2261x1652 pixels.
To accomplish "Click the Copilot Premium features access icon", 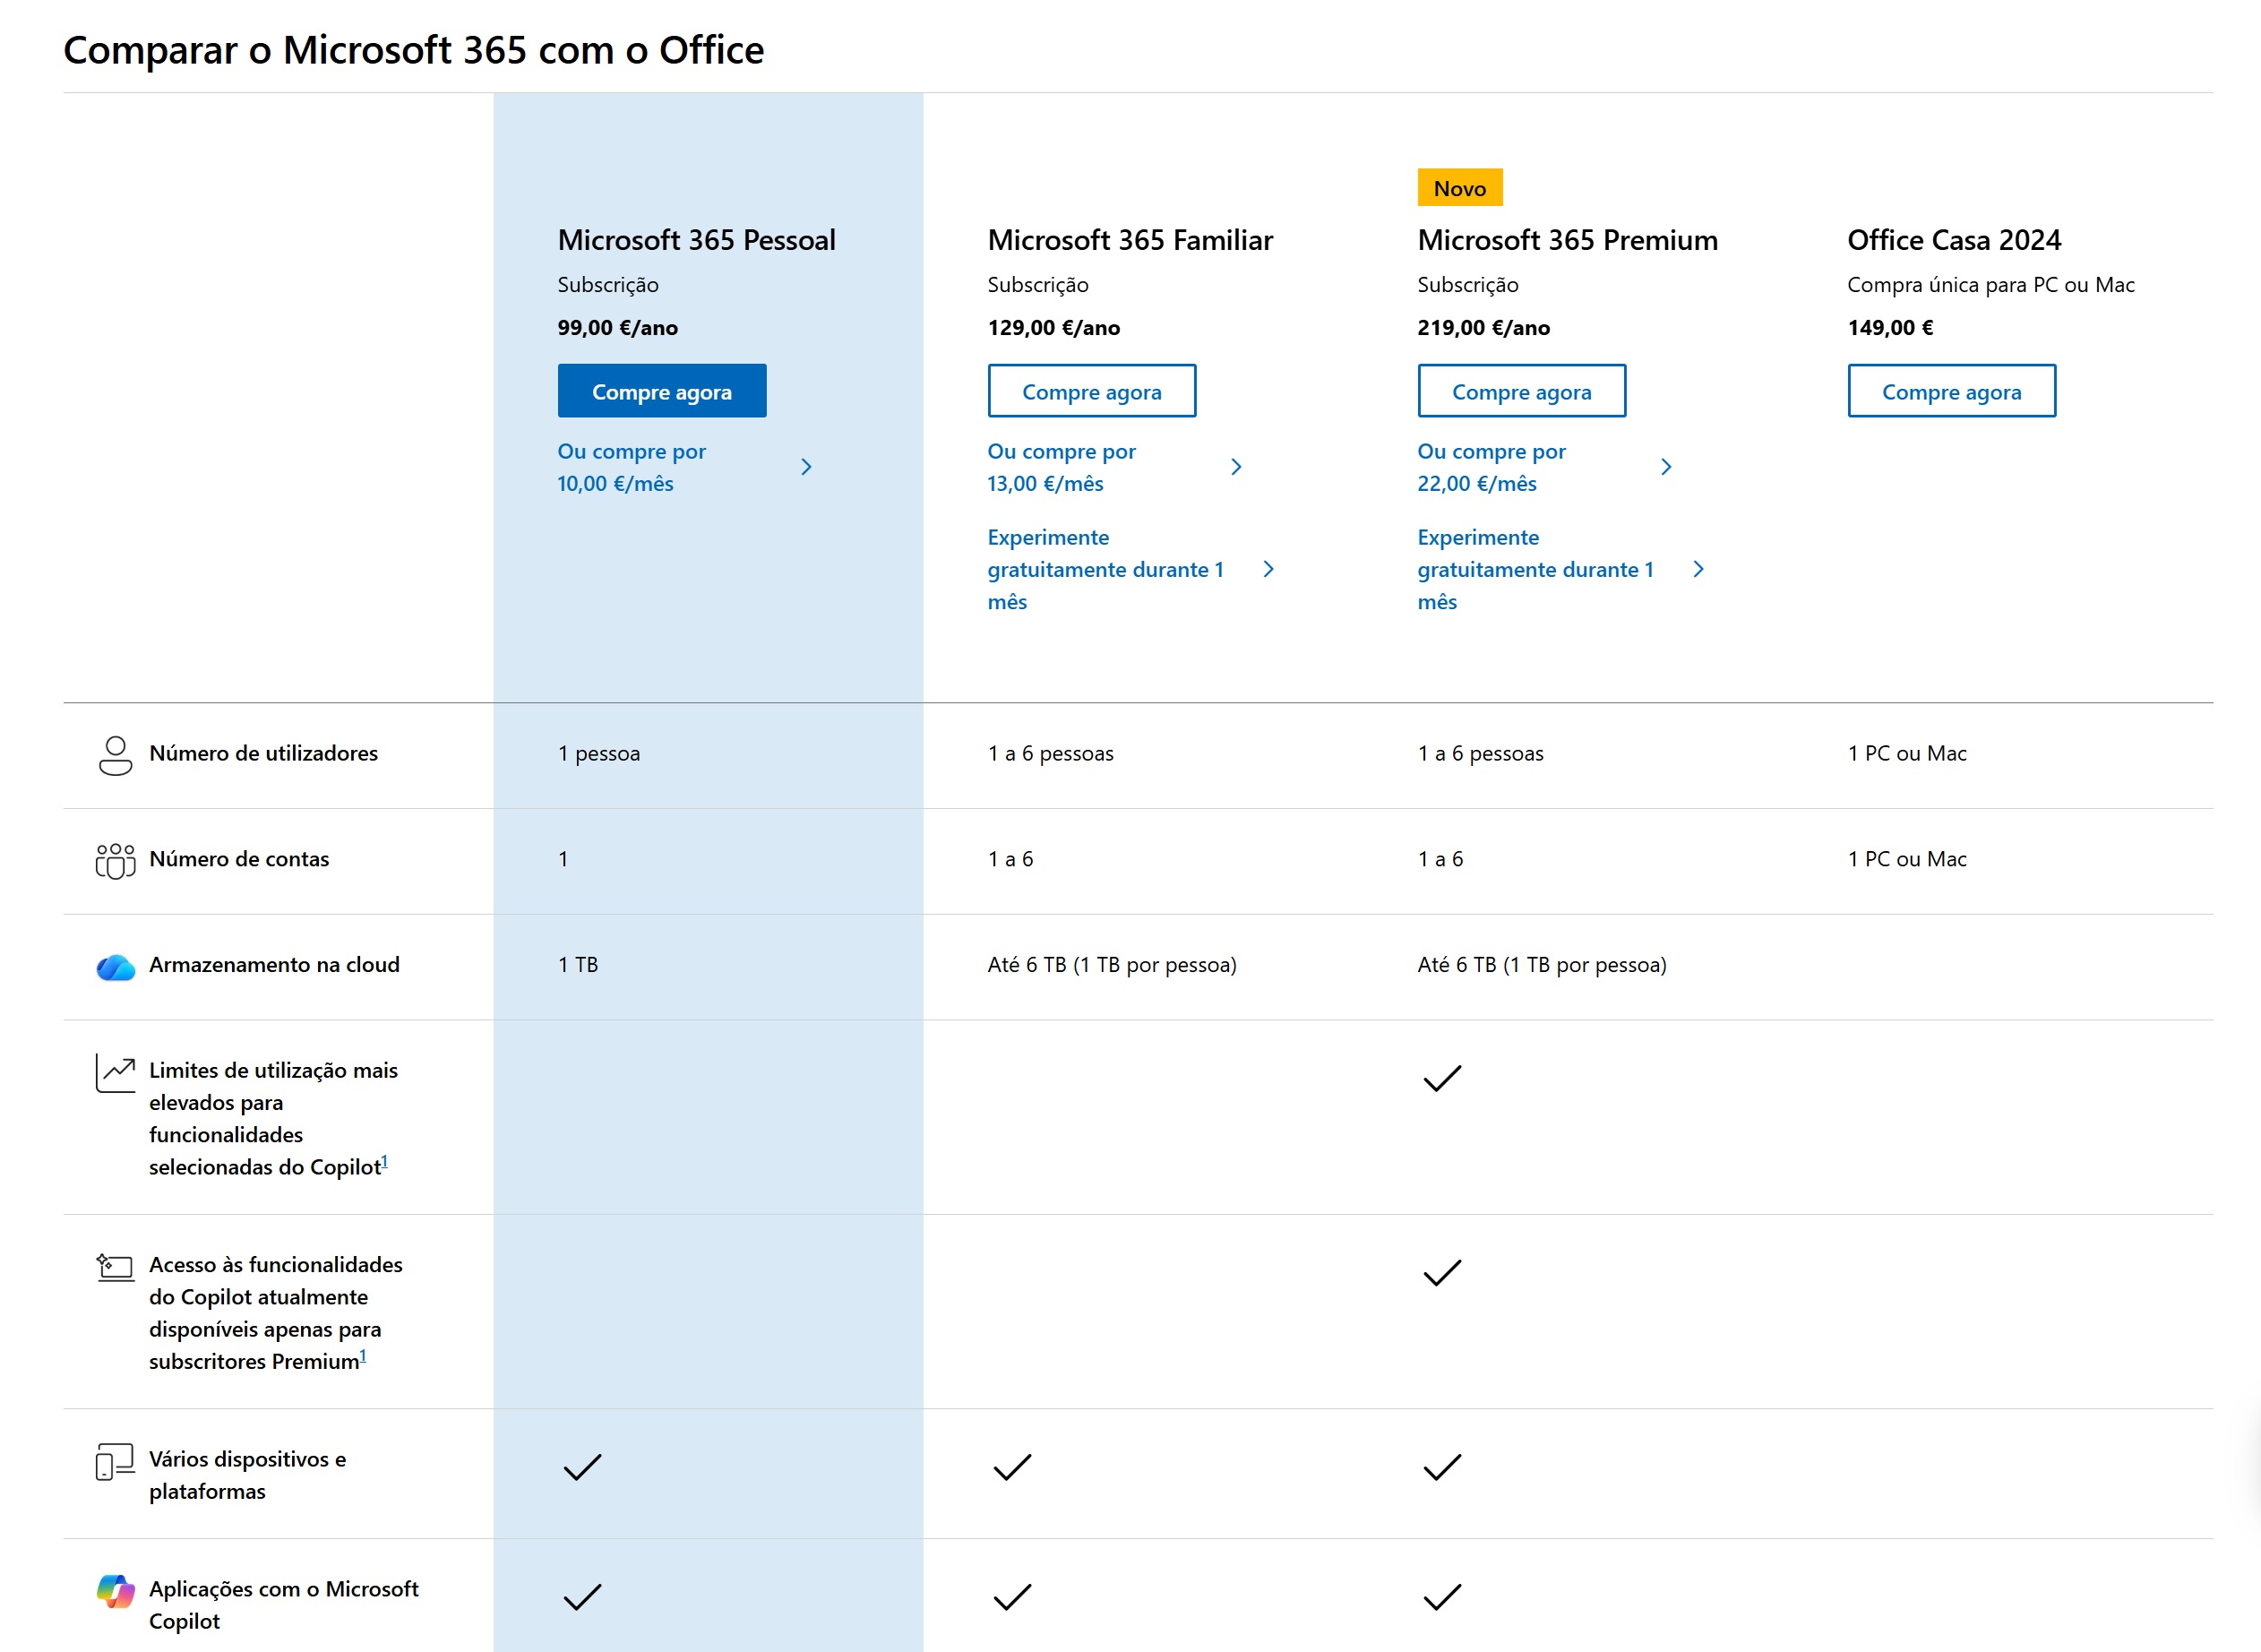I will coord(115,1267).
